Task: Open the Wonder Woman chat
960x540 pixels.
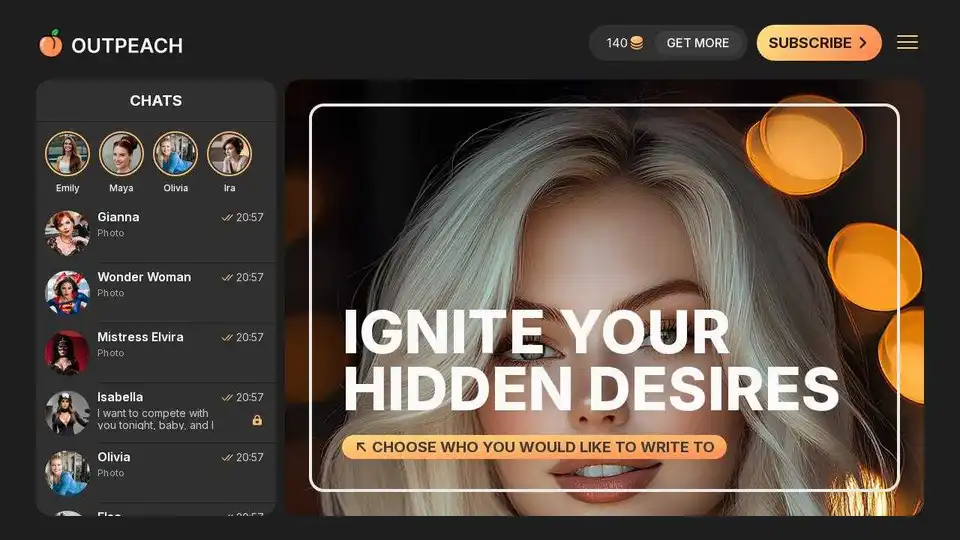Action: (156, 292)
